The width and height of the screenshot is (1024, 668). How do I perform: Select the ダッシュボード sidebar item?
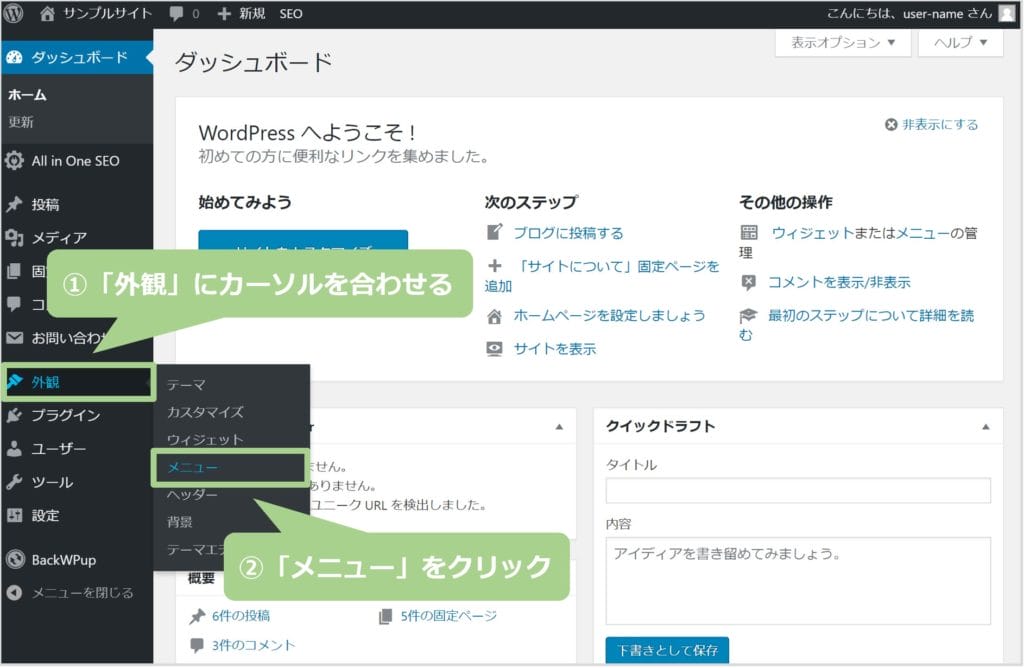pos(76,57)
